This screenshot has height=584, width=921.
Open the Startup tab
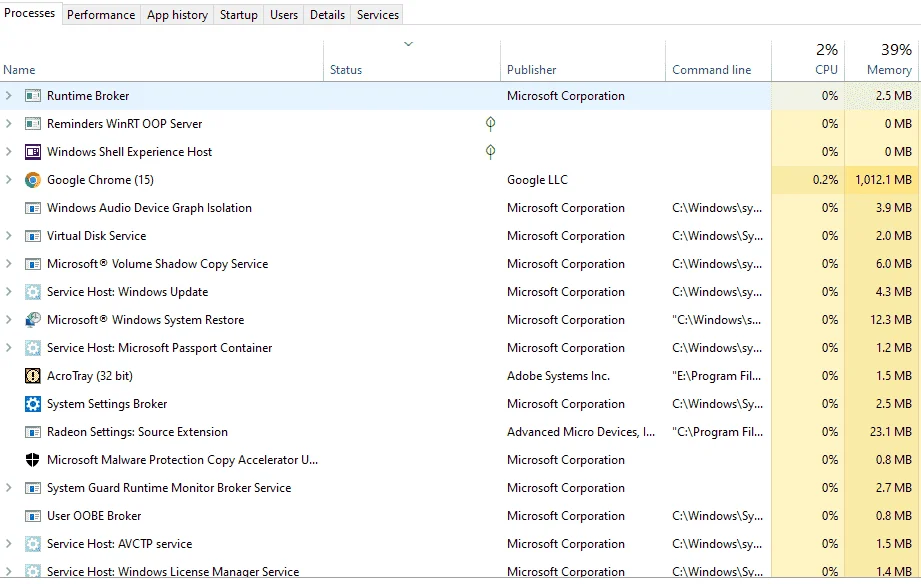(x=238, y=15)
